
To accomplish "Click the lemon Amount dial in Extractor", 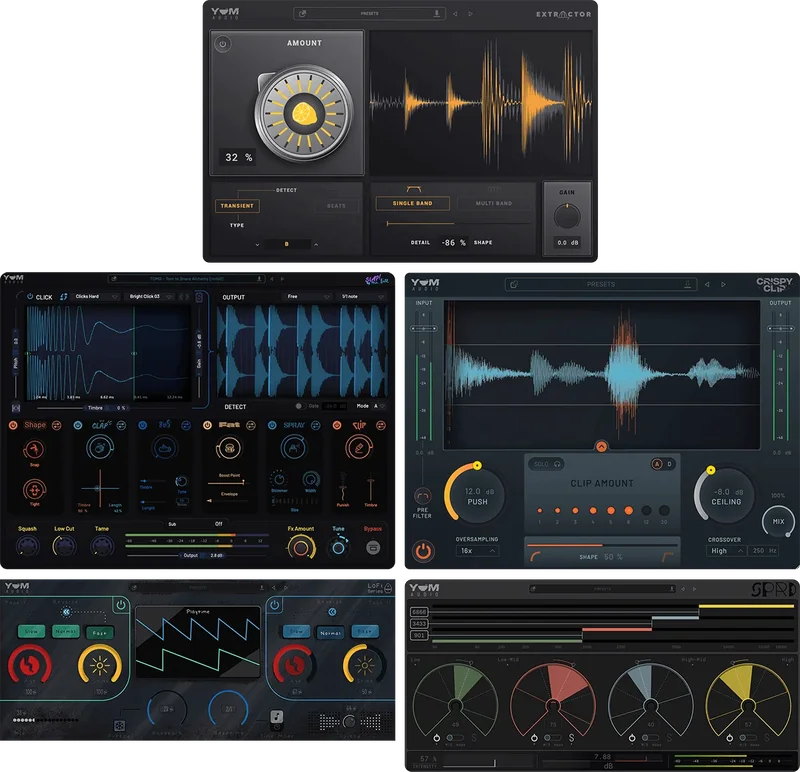I will (304, 113).
